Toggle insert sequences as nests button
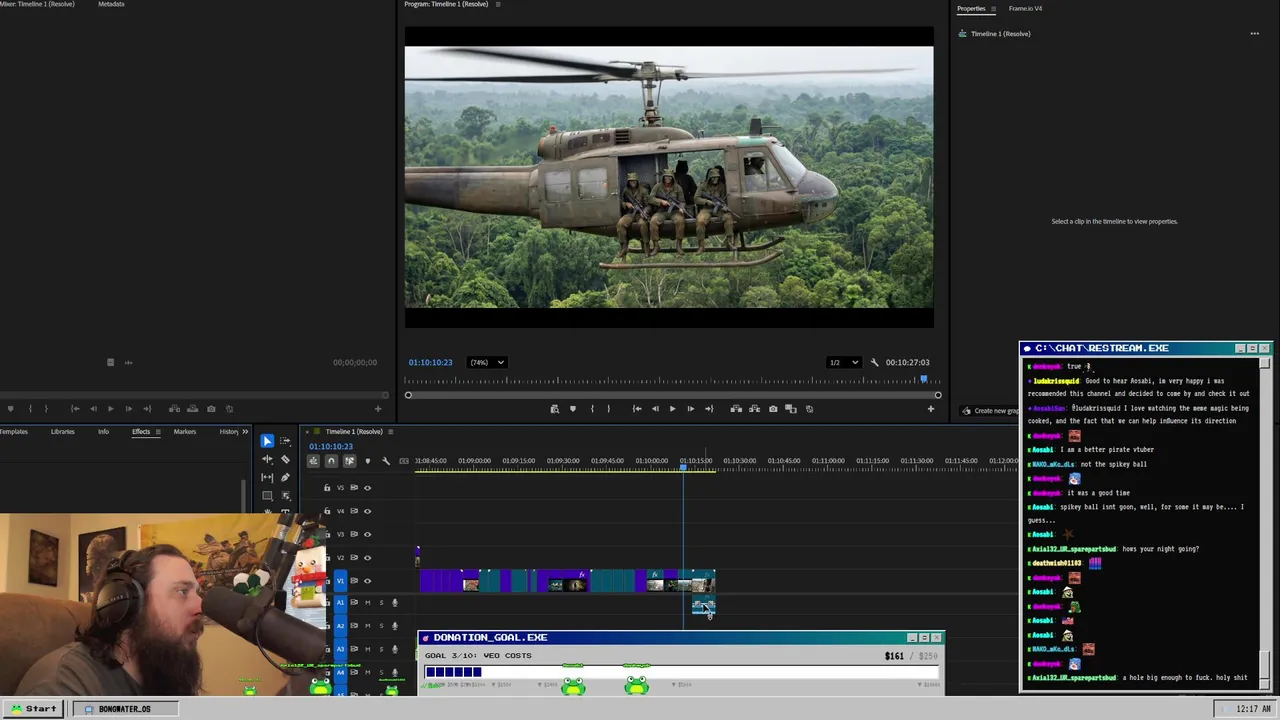 coord(313,461)
